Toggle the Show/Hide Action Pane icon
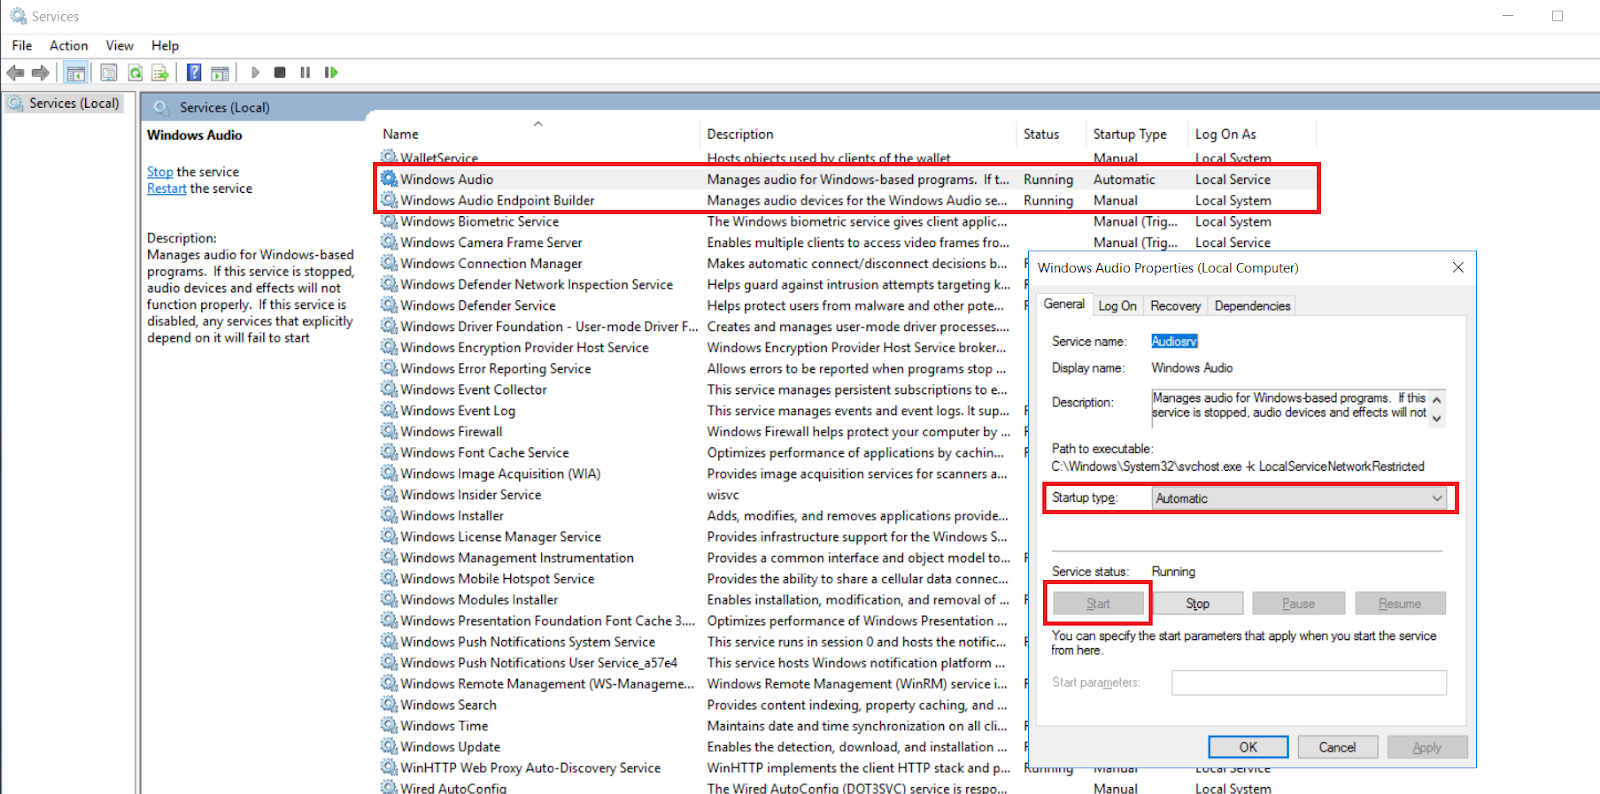This screenshot has width=1600, height=794. (x=220, y=72)
